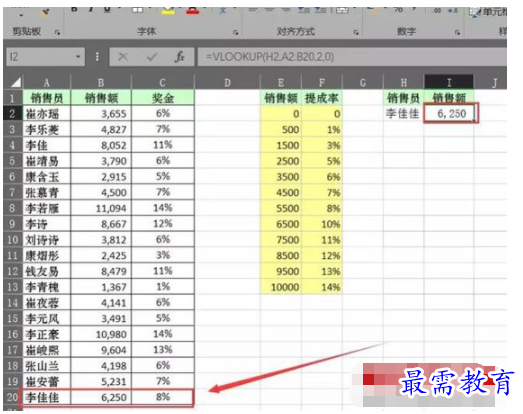Screen dimensions: 523x414
Task: Click rate cell 10% in column F
Action: pyautogui.click(x=322, y=224)
